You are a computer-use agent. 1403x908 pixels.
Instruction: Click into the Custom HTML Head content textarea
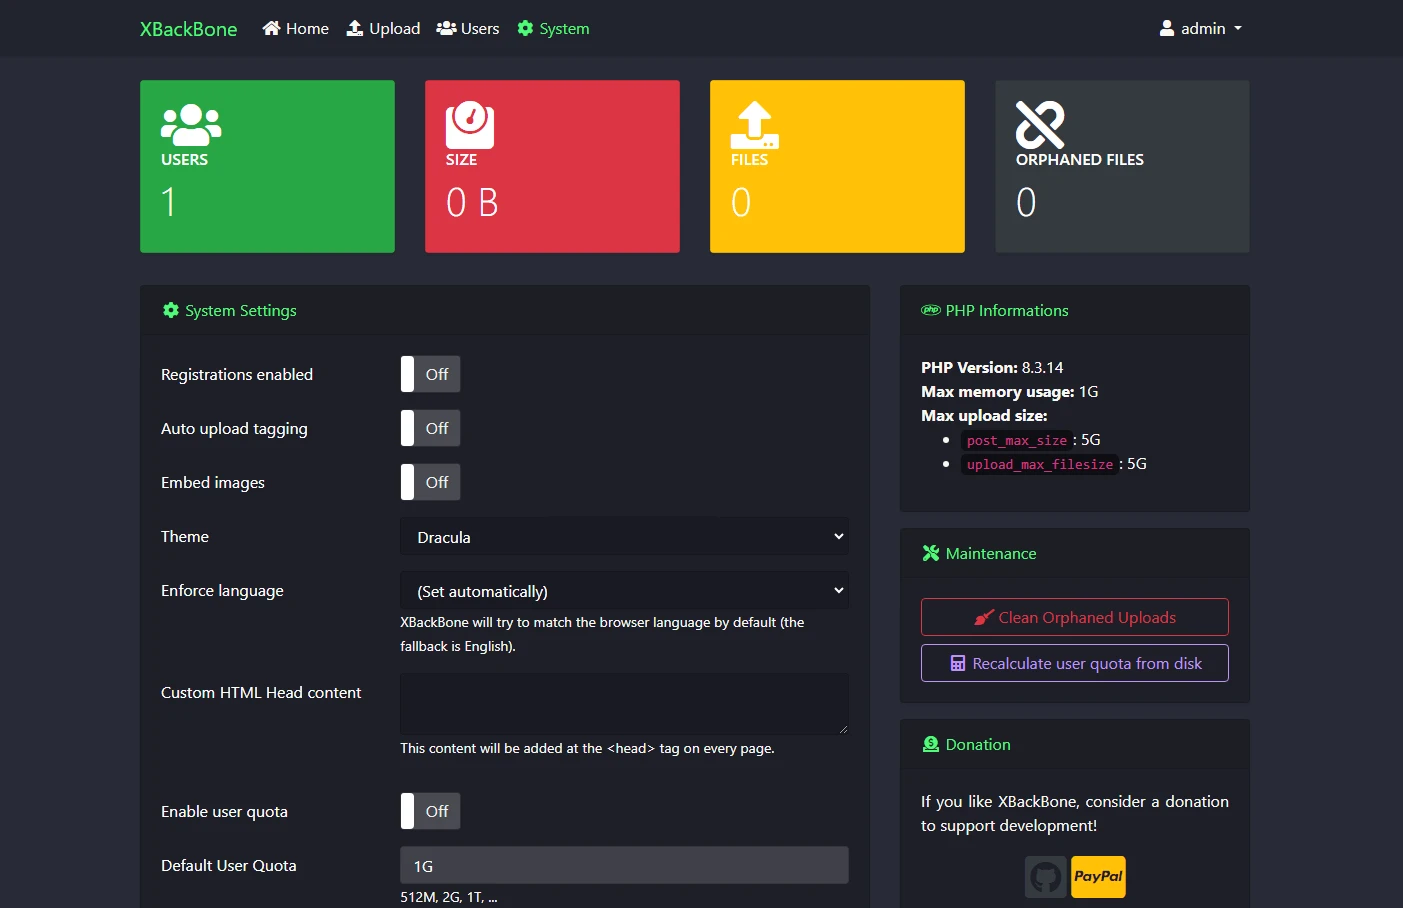(624, 704)
